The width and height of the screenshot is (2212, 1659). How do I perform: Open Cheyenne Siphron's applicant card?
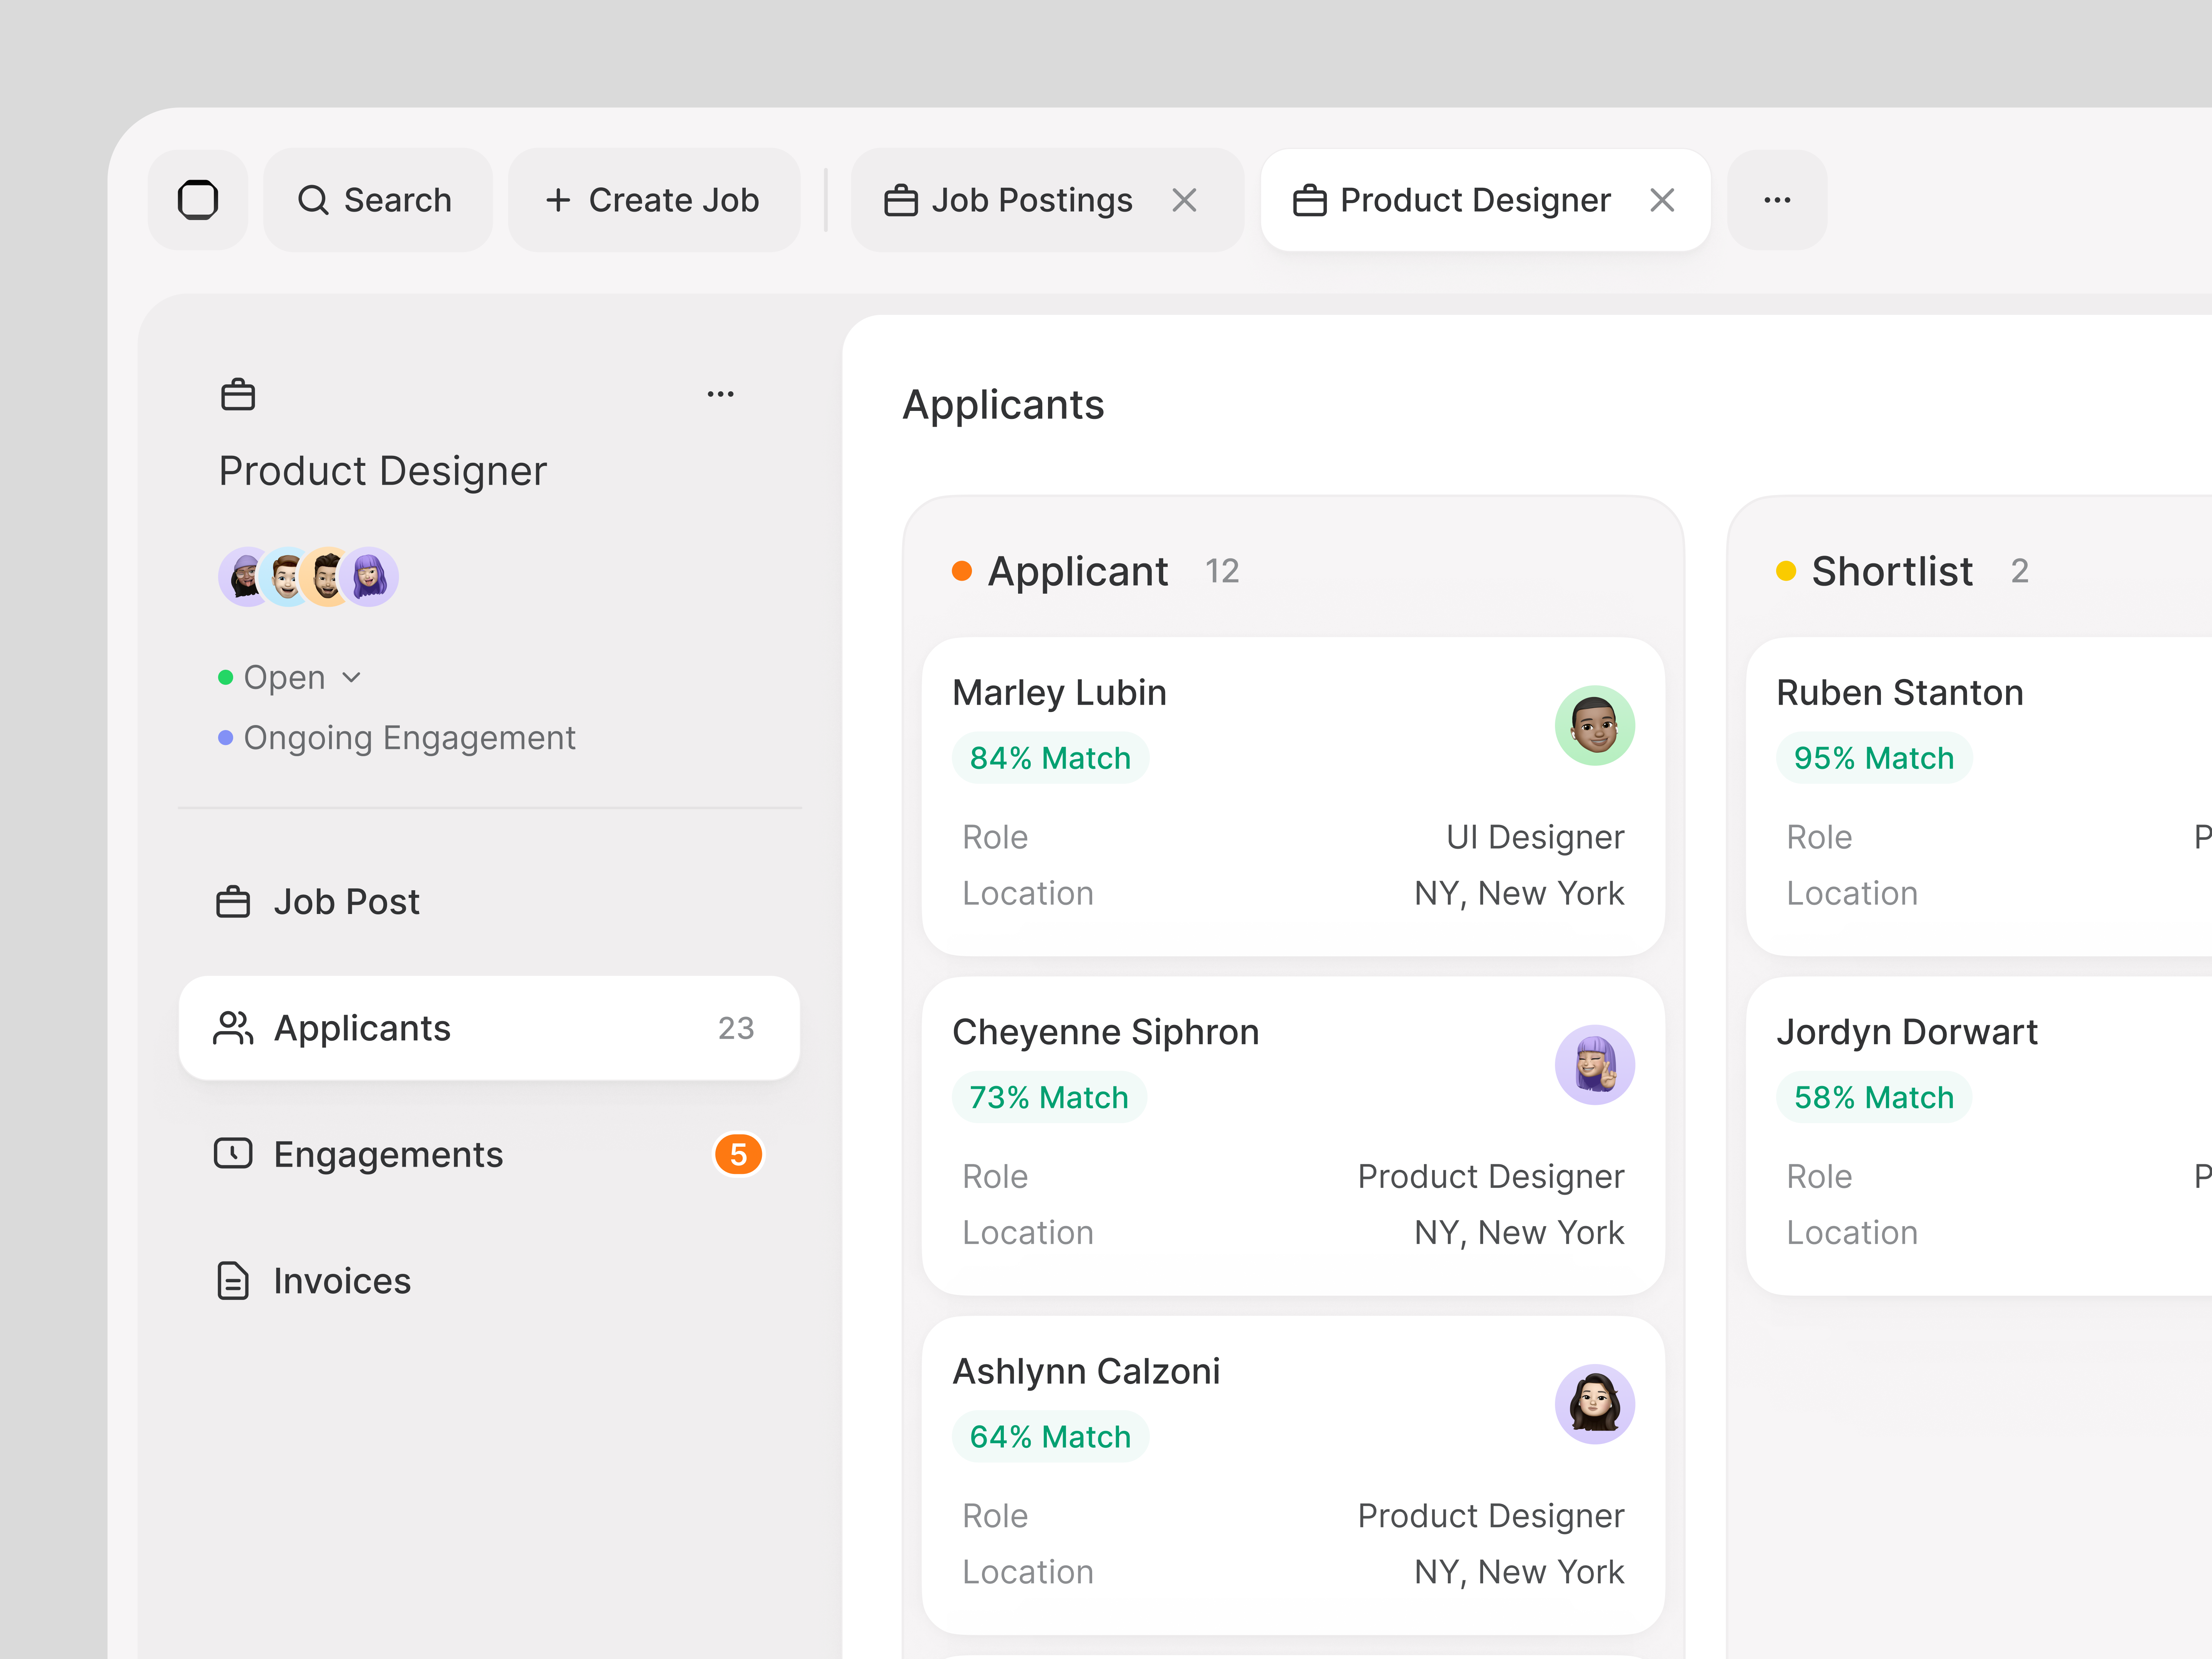1293,1136
